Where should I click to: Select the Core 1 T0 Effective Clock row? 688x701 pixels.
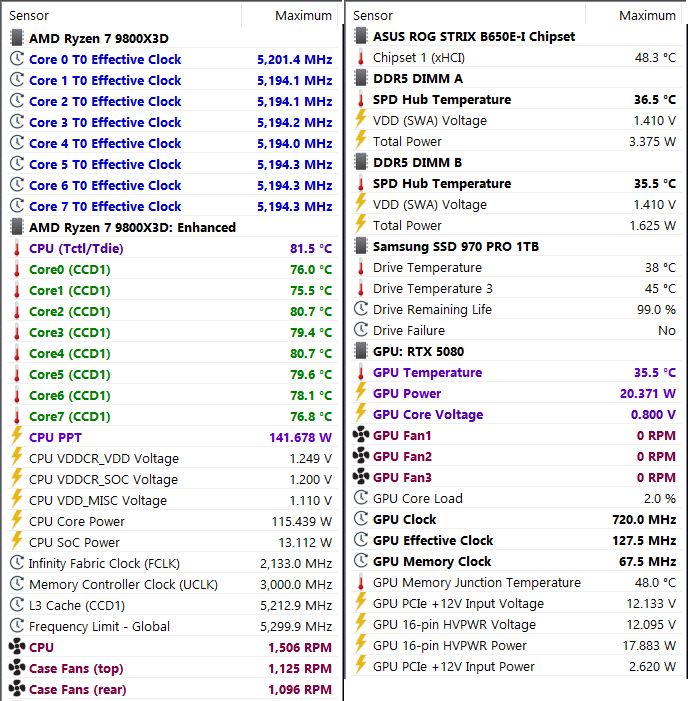[173, 80]
